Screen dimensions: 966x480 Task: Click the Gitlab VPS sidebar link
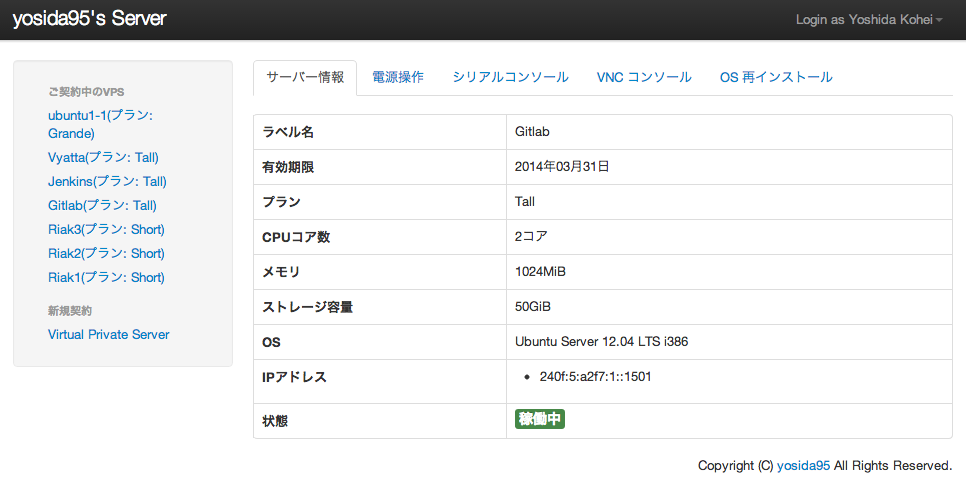102,205
